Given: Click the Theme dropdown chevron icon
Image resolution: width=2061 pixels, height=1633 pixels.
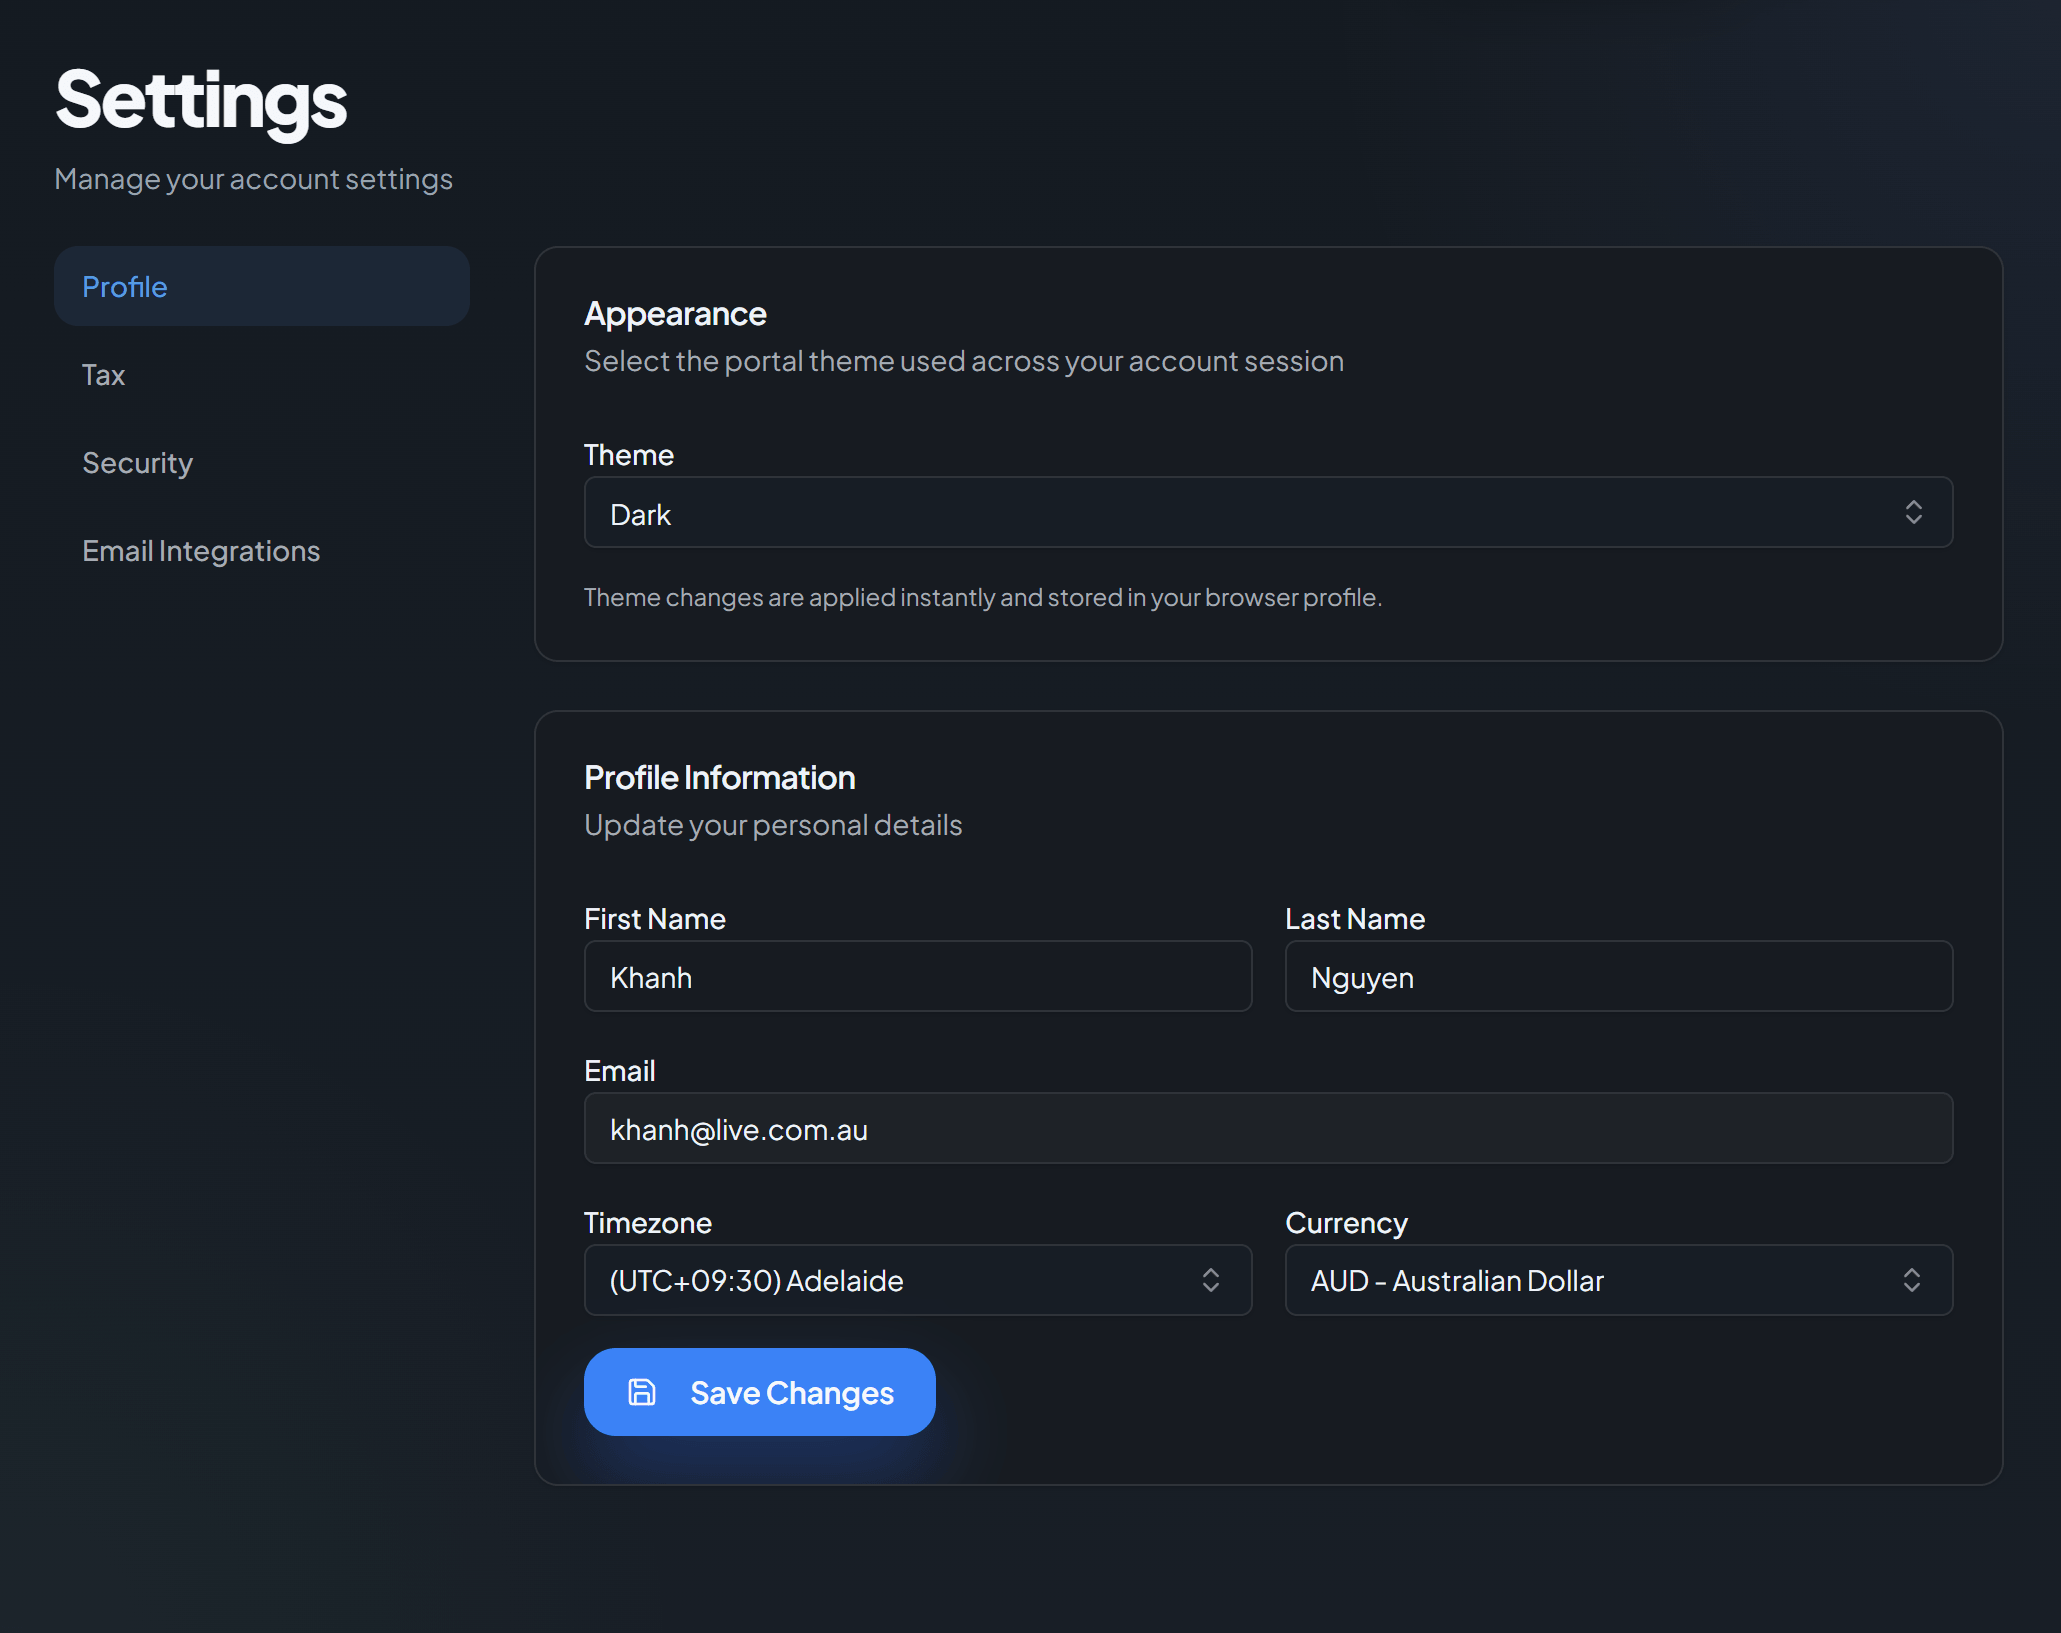Looking at the screenshot, I should pos(1913,512).
